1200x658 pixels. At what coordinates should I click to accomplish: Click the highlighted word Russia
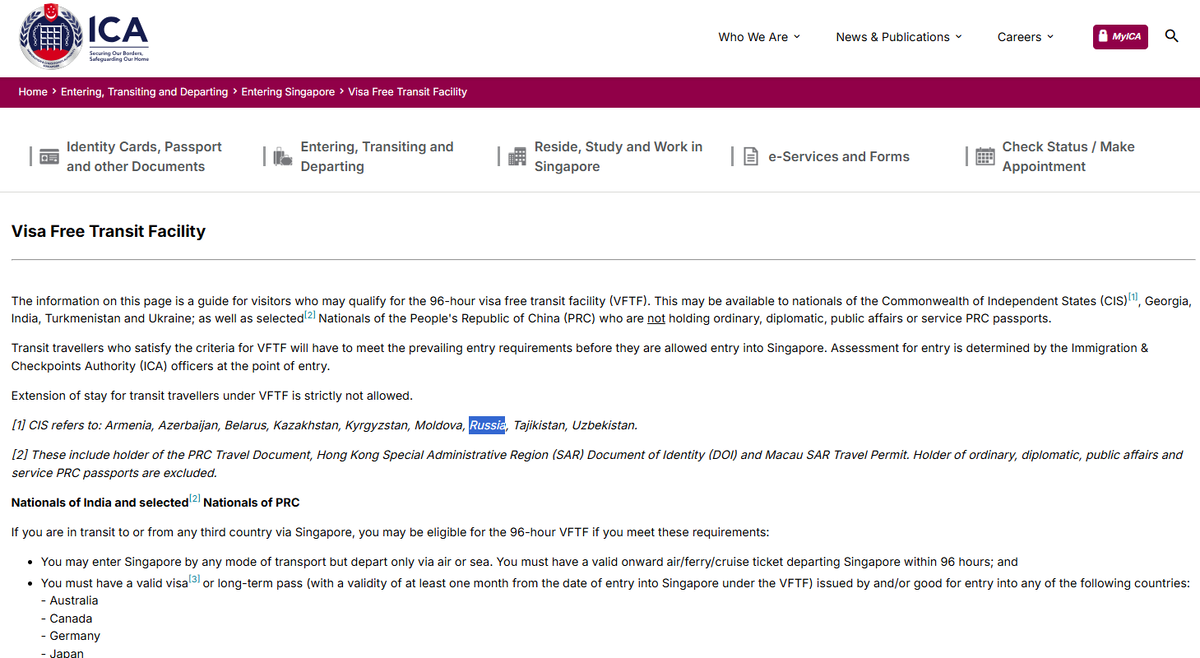[487, 425]
